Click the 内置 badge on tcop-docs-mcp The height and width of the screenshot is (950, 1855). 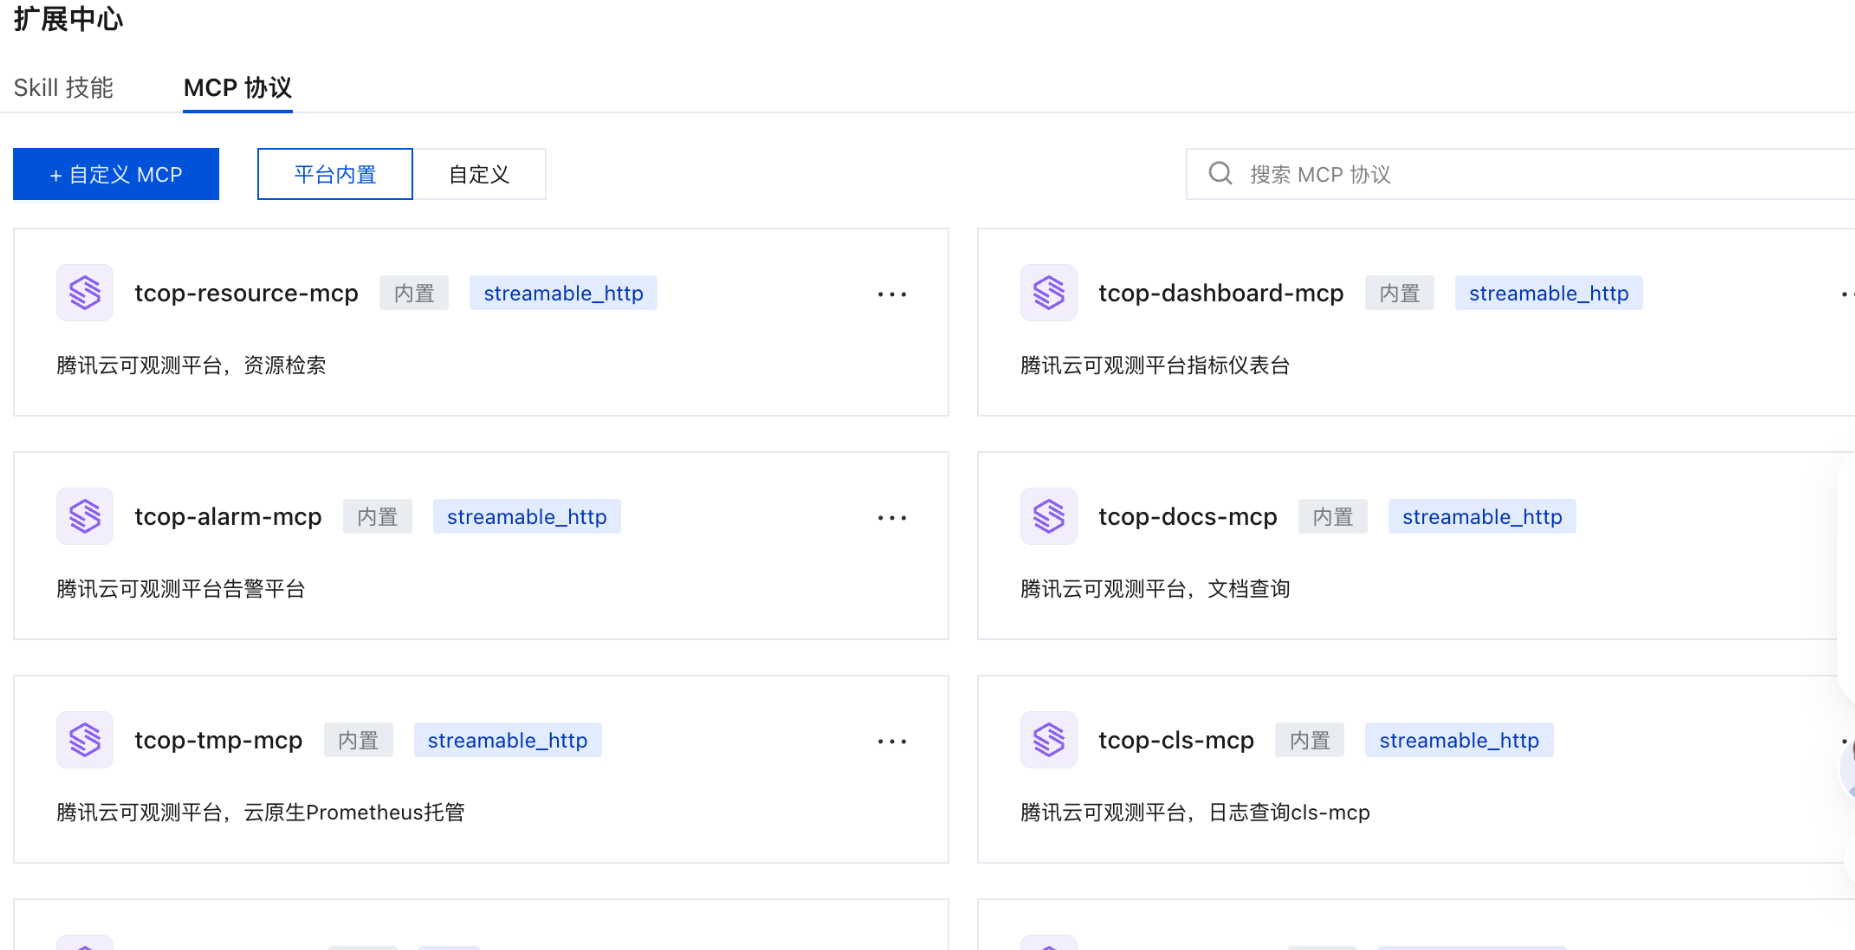1333,517
